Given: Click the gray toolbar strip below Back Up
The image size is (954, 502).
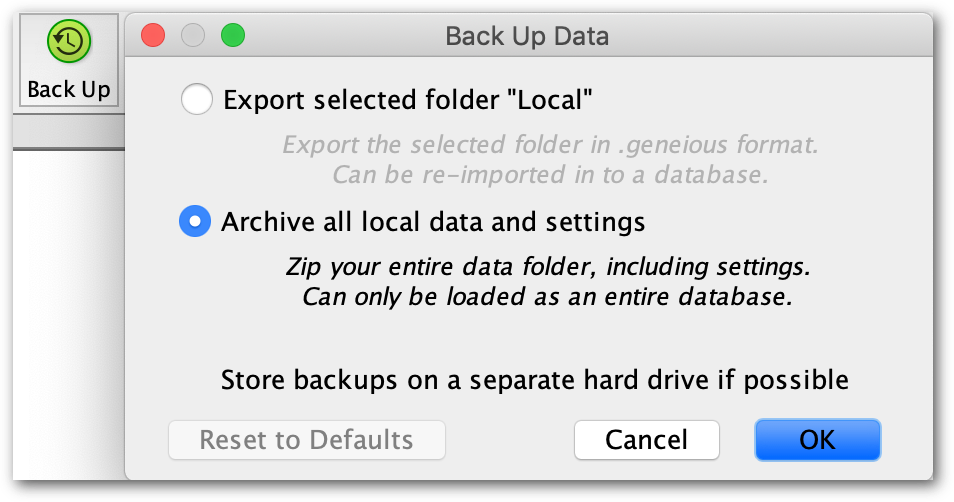Looking at the screenshot, I should 69,131.
